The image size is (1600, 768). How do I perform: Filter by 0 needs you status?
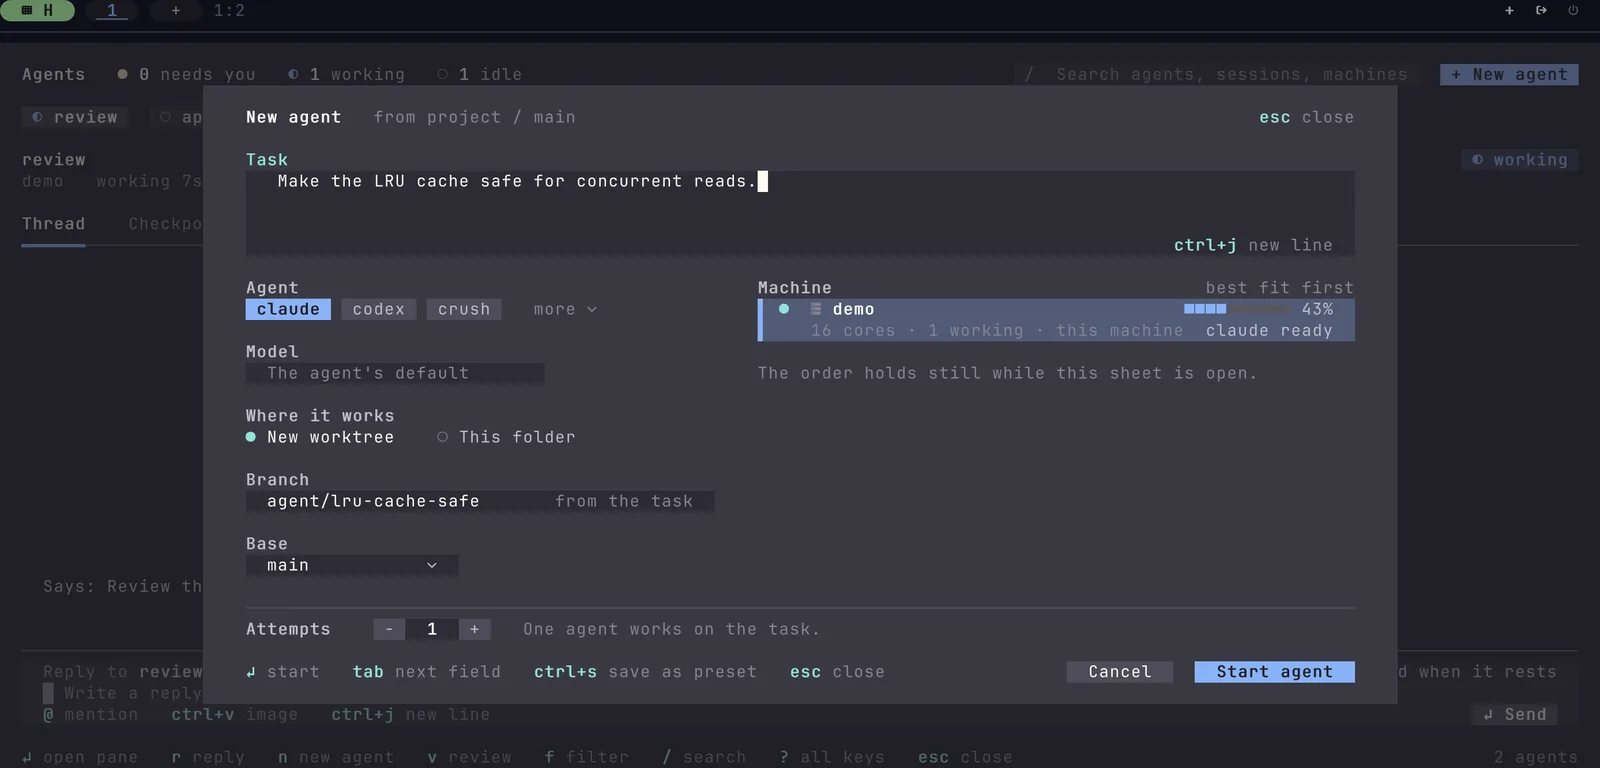pyautogui.click(x=186, y=74)
